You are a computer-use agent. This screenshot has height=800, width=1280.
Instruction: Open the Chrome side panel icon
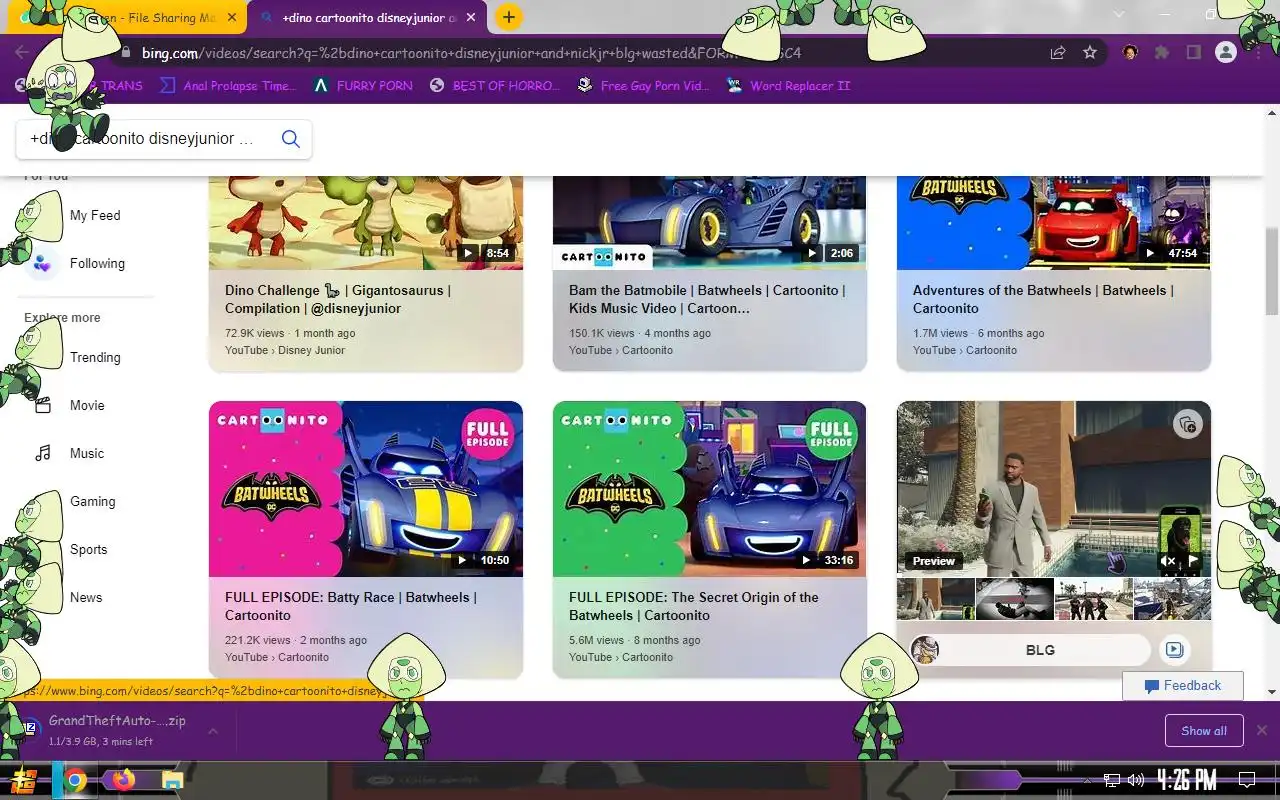pyautogui.click(x=1193, y=52)
